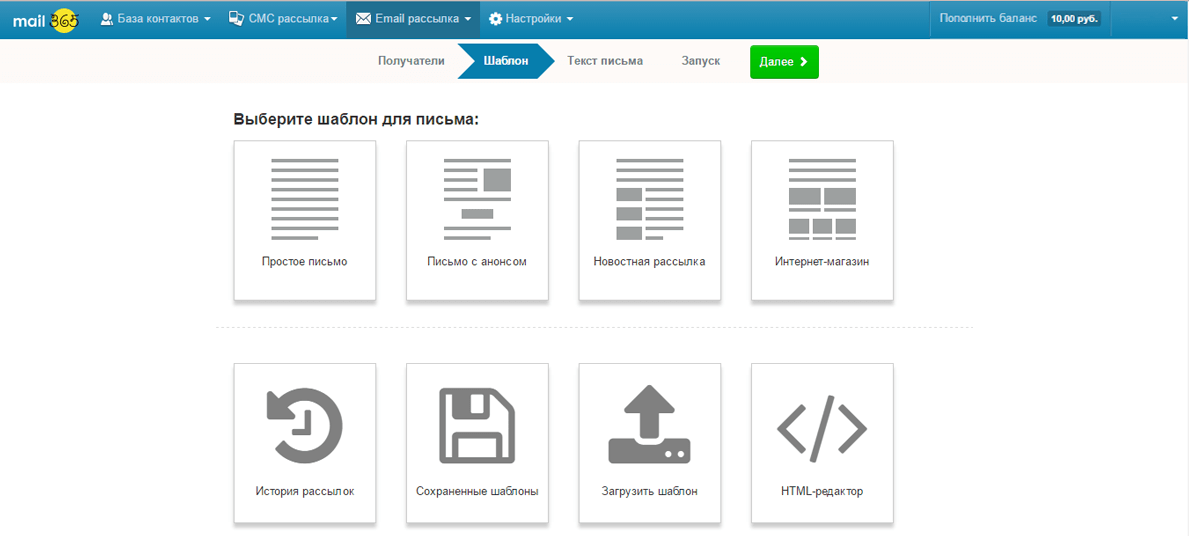This screenshot has width=1189, height=536.
Task: Click the Простое письмо label
Action: [305, 262]
